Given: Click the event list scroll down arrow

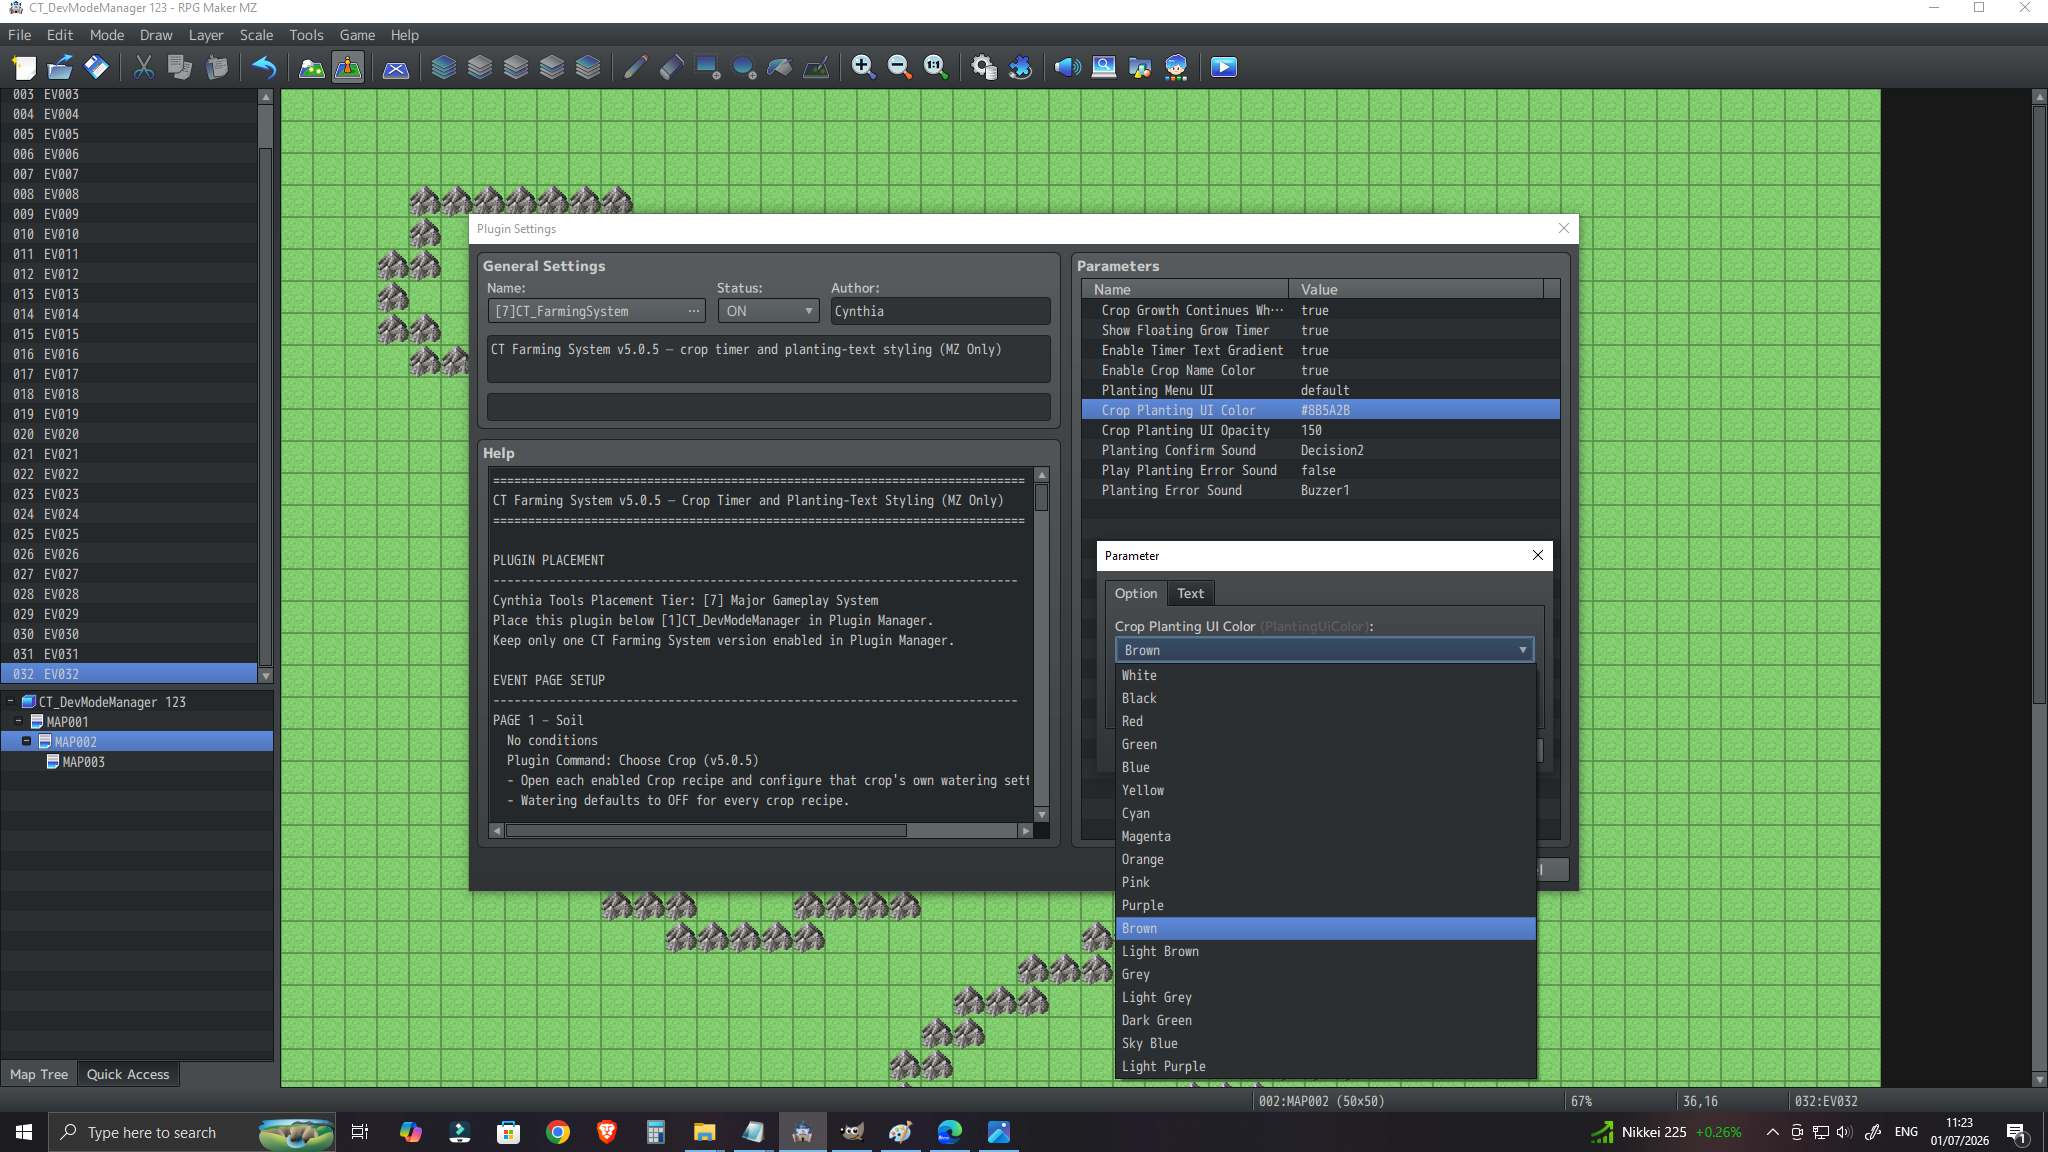Looking at the screenshot, I should point(265,676).
